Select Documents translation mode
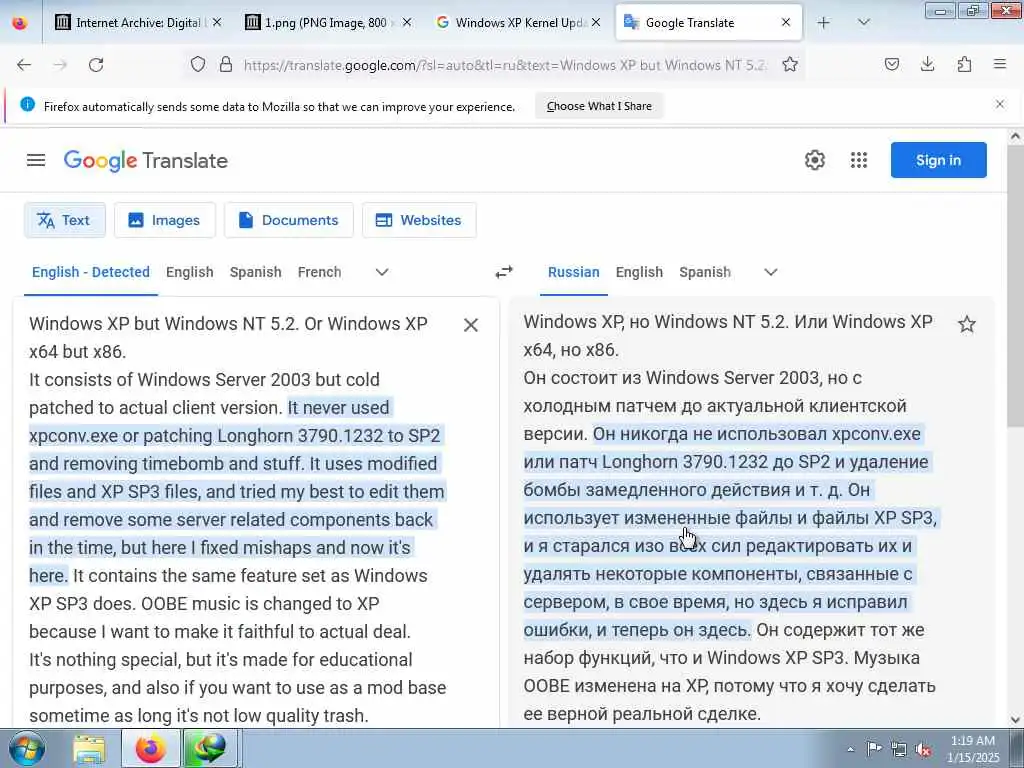The image size is (1024, 768). tap(289, 220)
